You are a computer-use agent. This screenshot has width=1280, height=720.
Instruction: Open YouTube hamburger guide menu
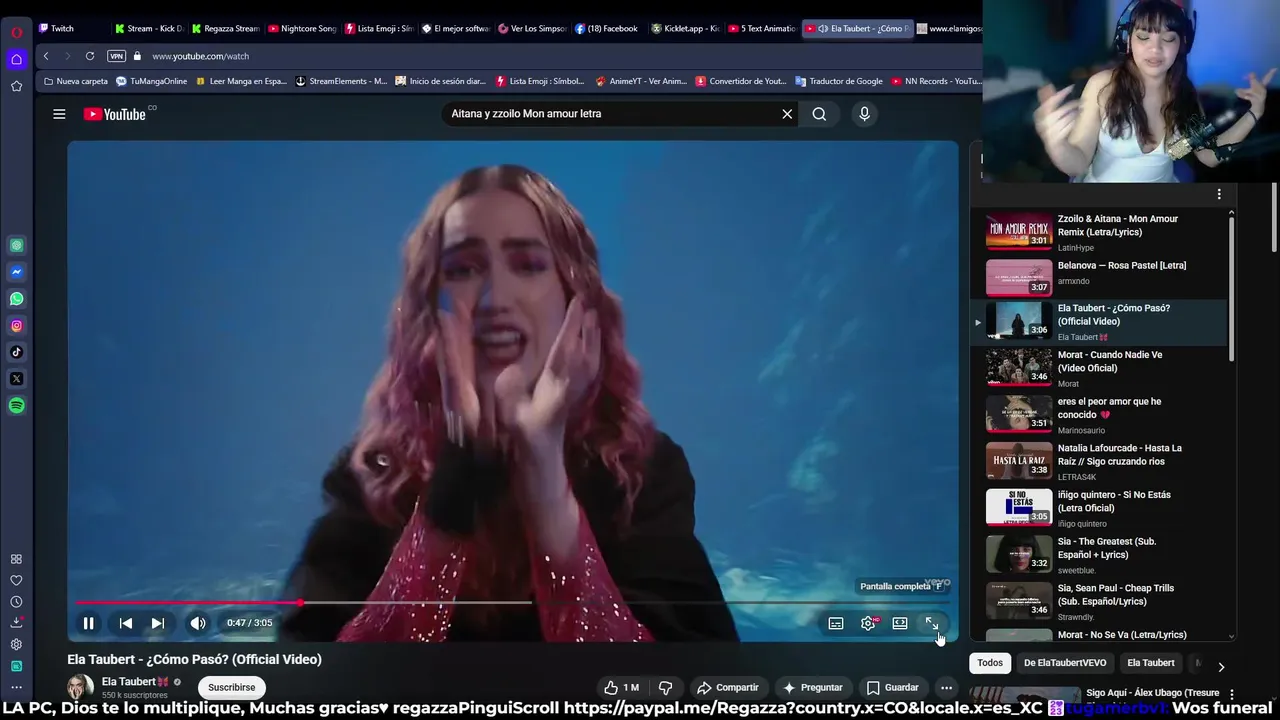(x=59, y=114)
